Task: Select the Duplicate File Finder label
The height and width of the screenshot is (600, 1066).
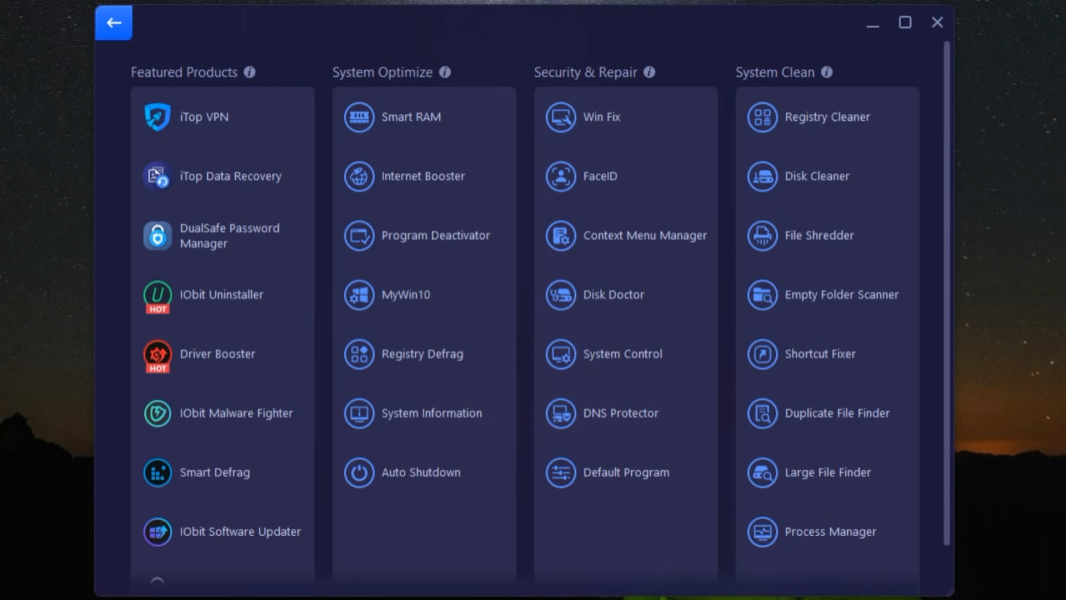Action: pos(837,413)
